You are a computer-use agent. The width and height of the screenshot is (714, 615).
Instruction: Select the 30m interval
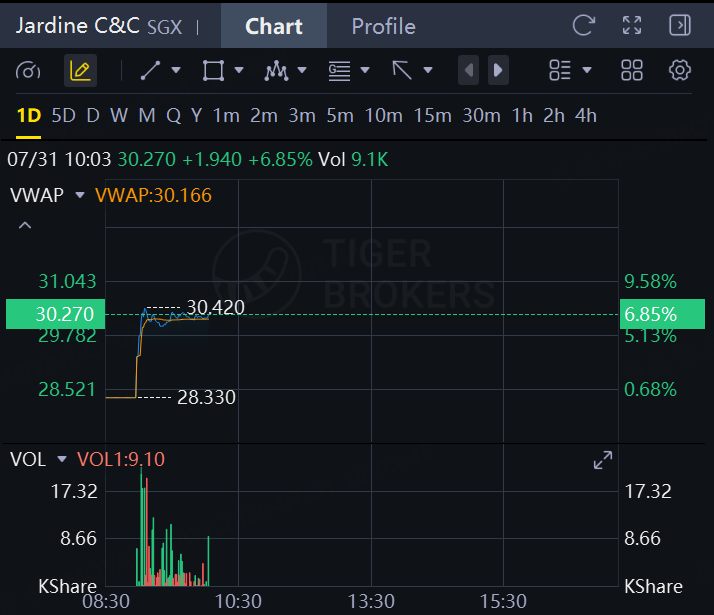[481, 116]
